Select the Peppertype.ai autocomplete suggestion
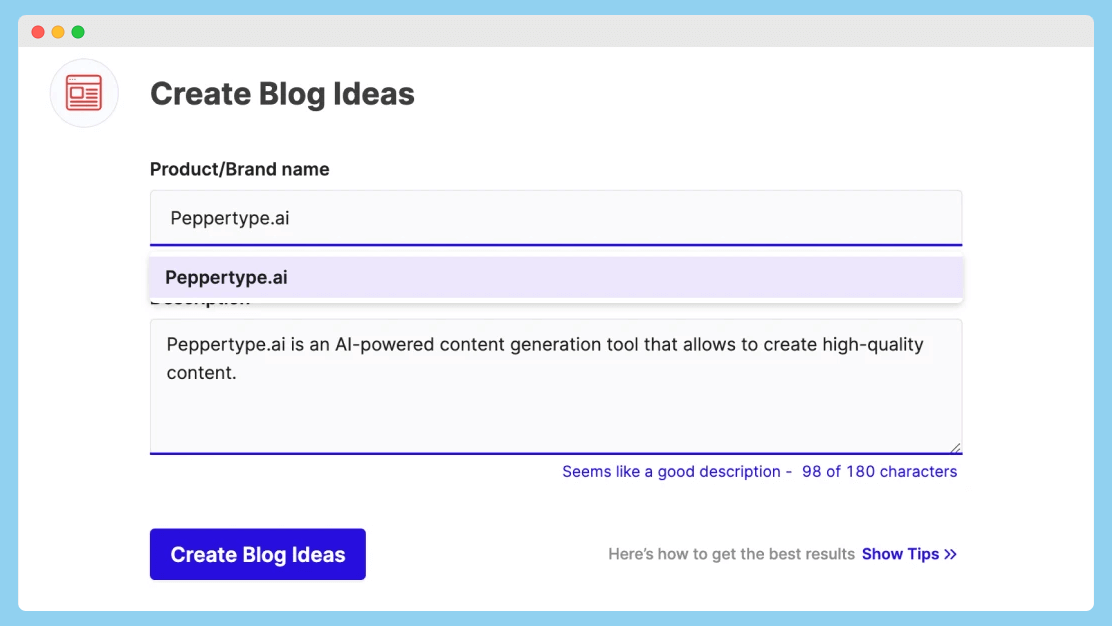 point(556,277)
